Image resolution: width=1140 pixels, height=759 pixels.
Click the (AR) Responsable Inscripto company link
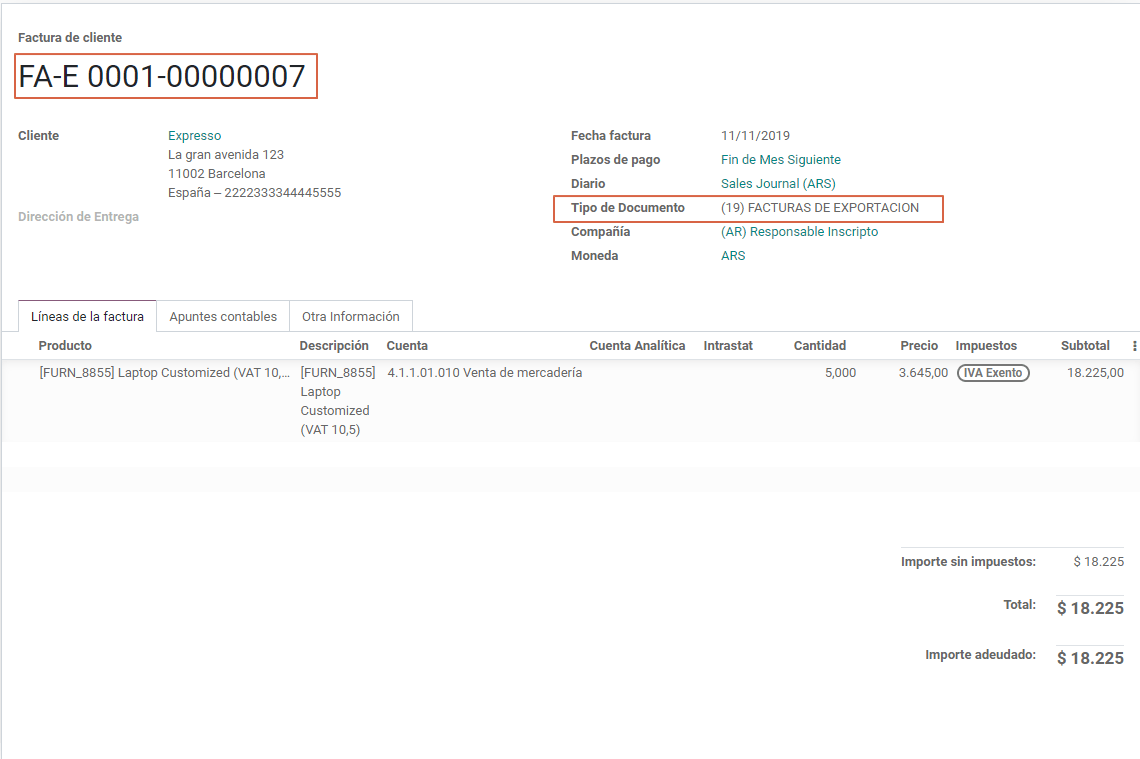(x=799, y=232)
